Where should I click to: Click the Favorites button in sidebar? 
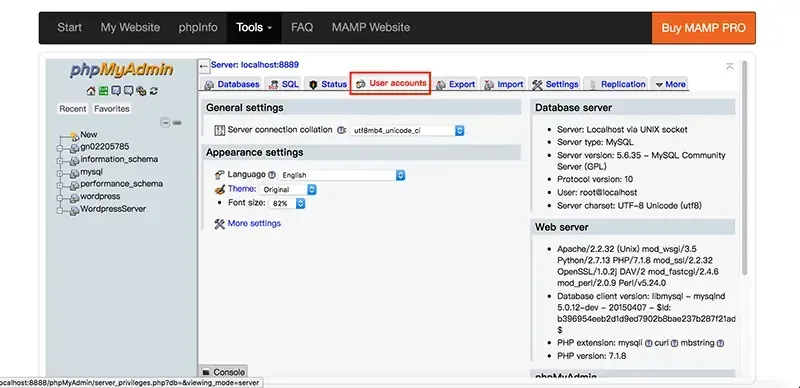[x=111, y=109]
